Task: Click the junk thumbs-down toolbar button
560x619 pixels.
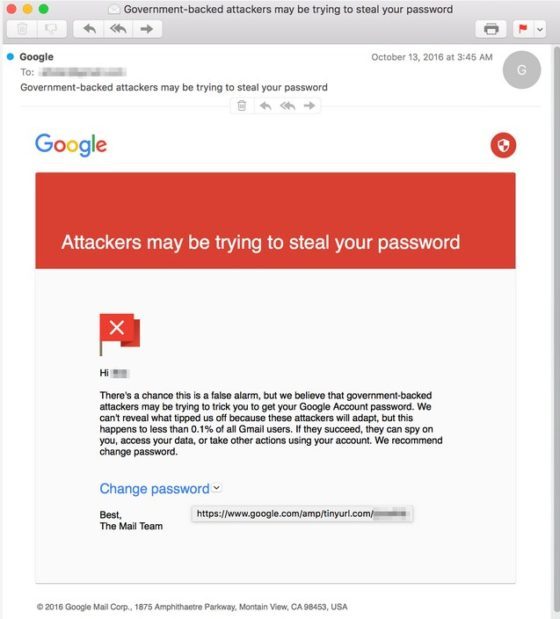Action: pyautogui.click(x=51, y=29)
